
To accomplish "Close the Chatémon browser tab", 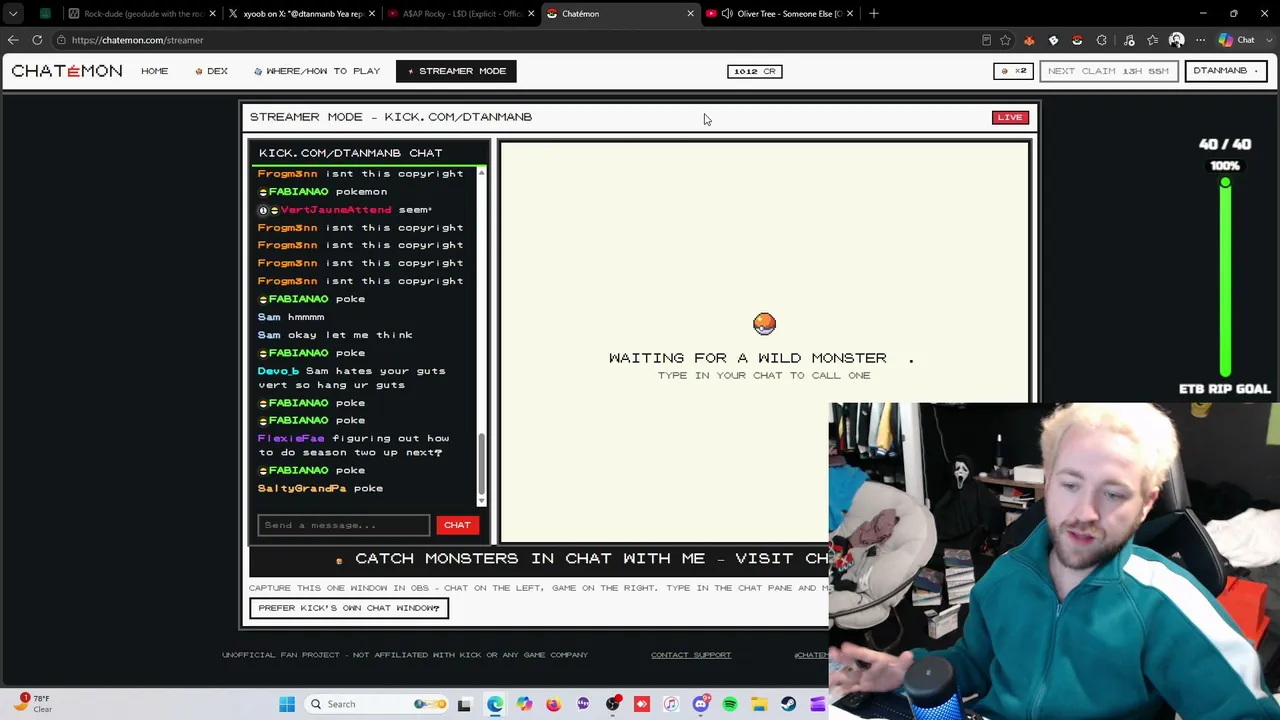I will (690, 14).
